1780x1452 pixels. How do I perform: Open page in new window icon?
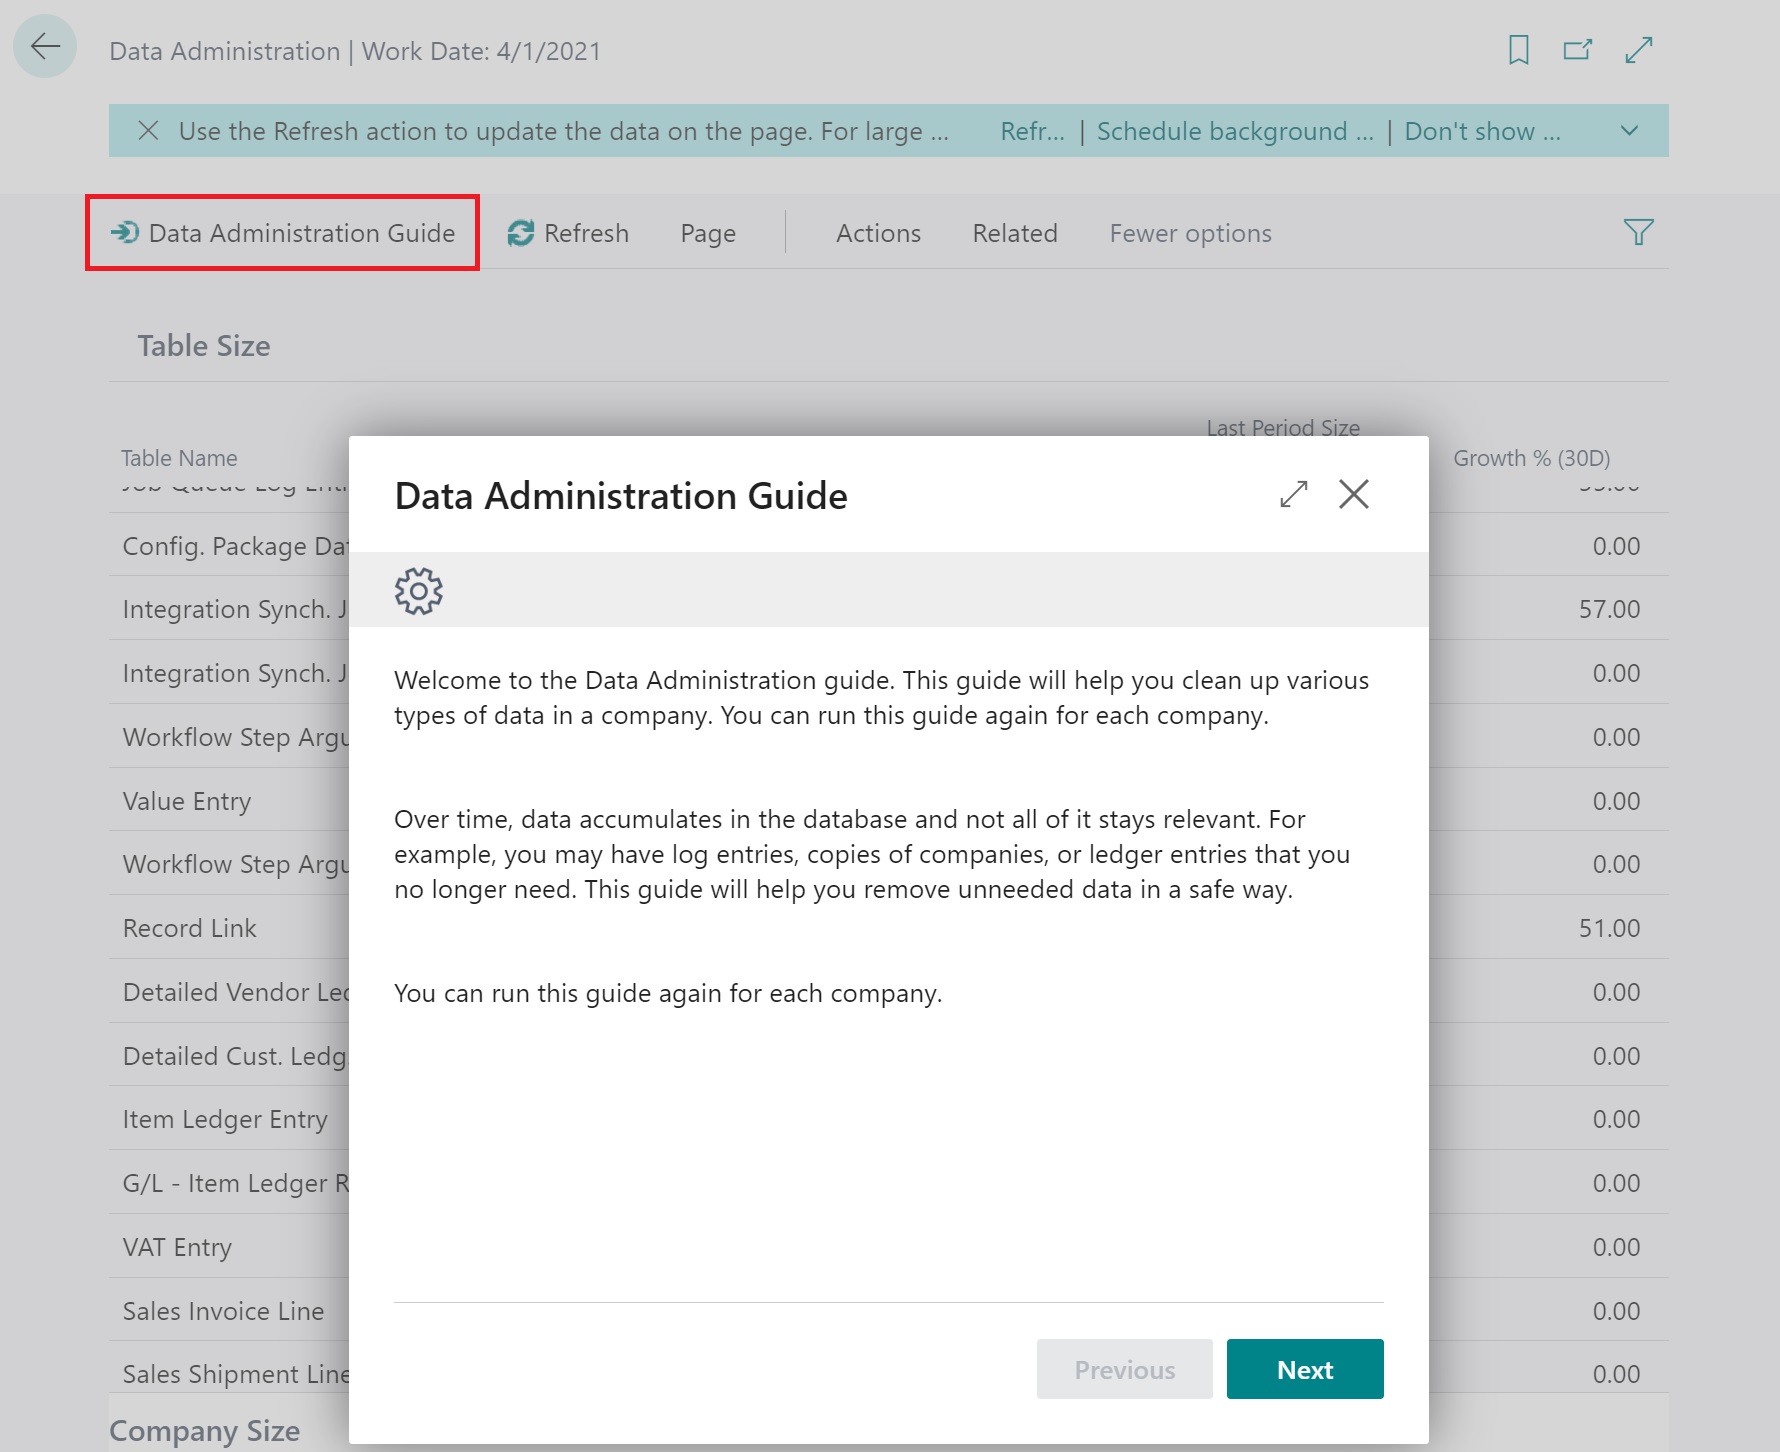pos(1577,50)
